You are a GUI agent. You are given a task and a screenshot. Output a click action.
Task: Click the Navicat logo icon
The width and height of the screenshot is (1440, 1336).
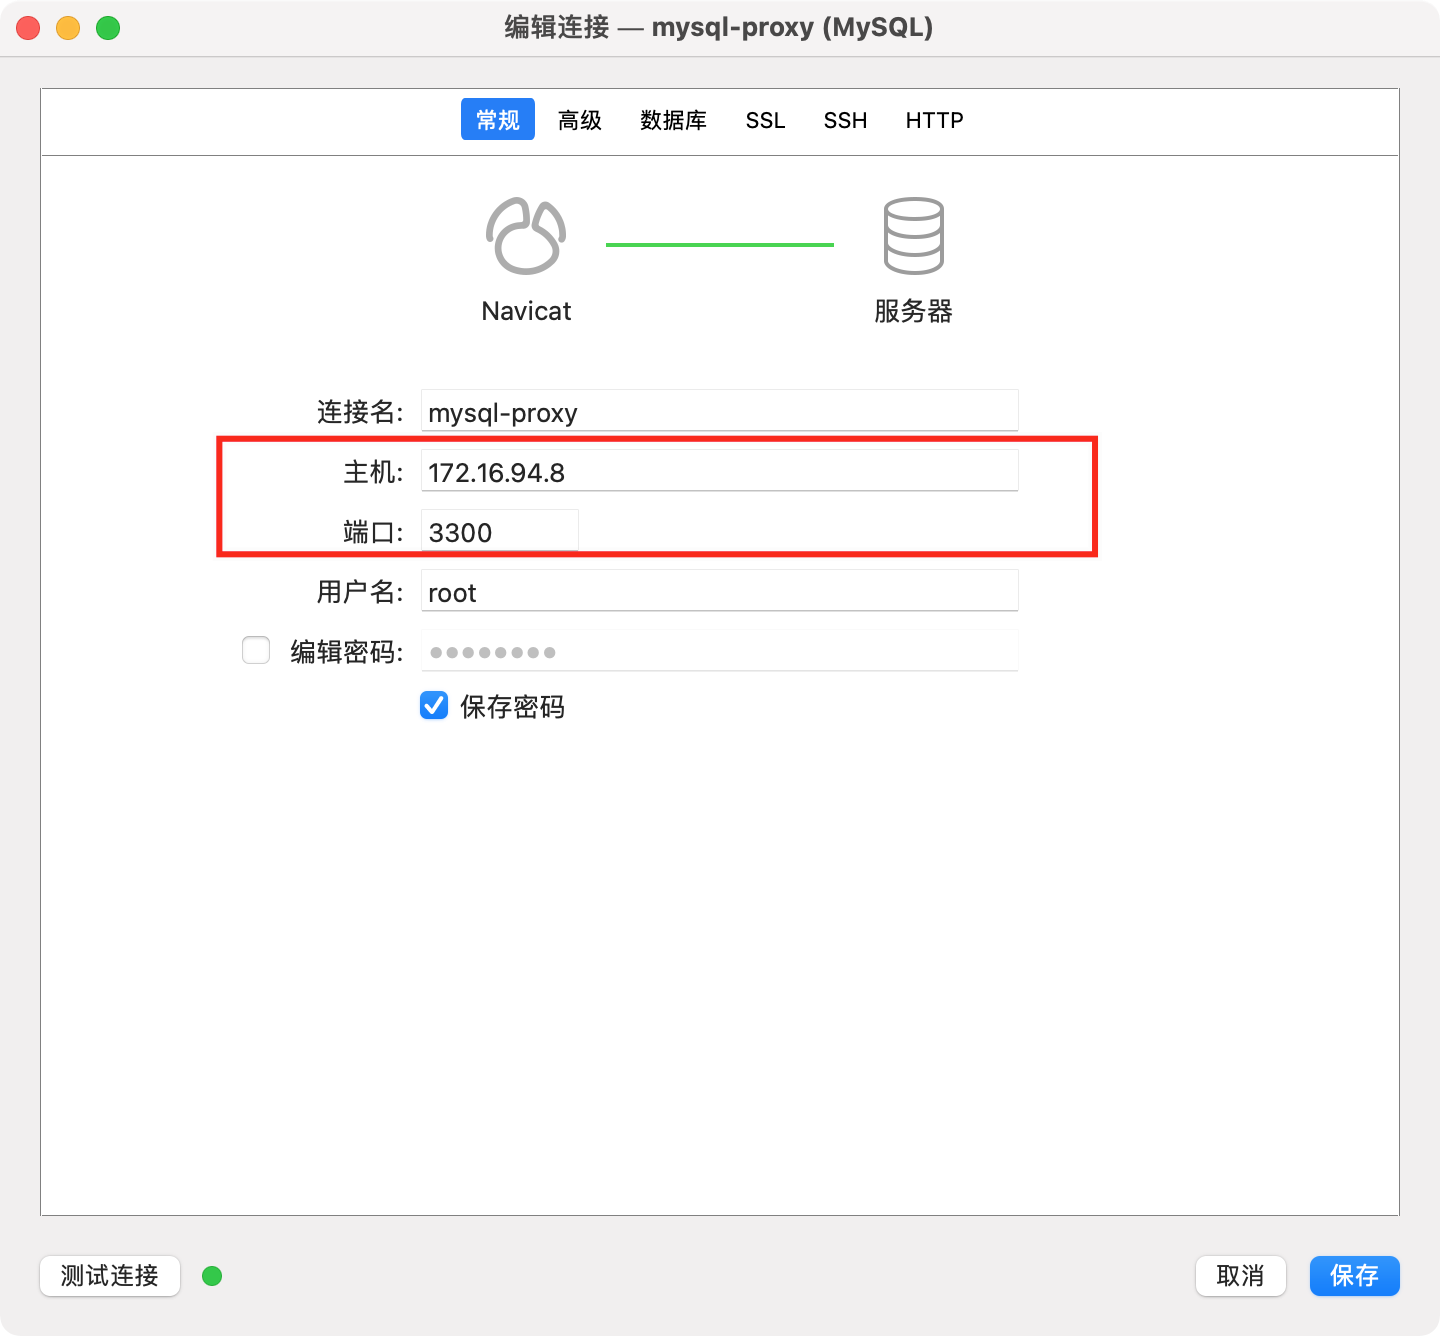point(526,236)
